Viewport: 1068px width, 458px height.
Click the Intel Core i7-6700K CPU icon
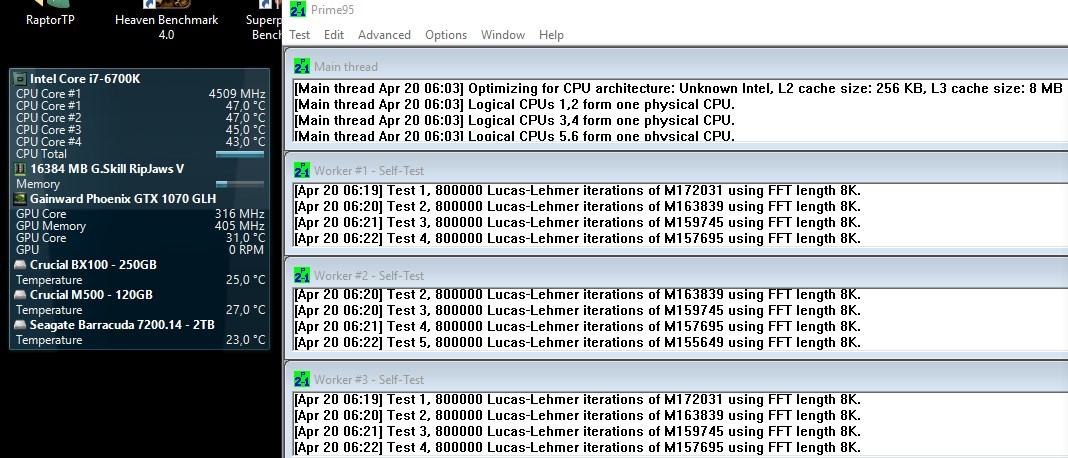click(x=20, y=79)
